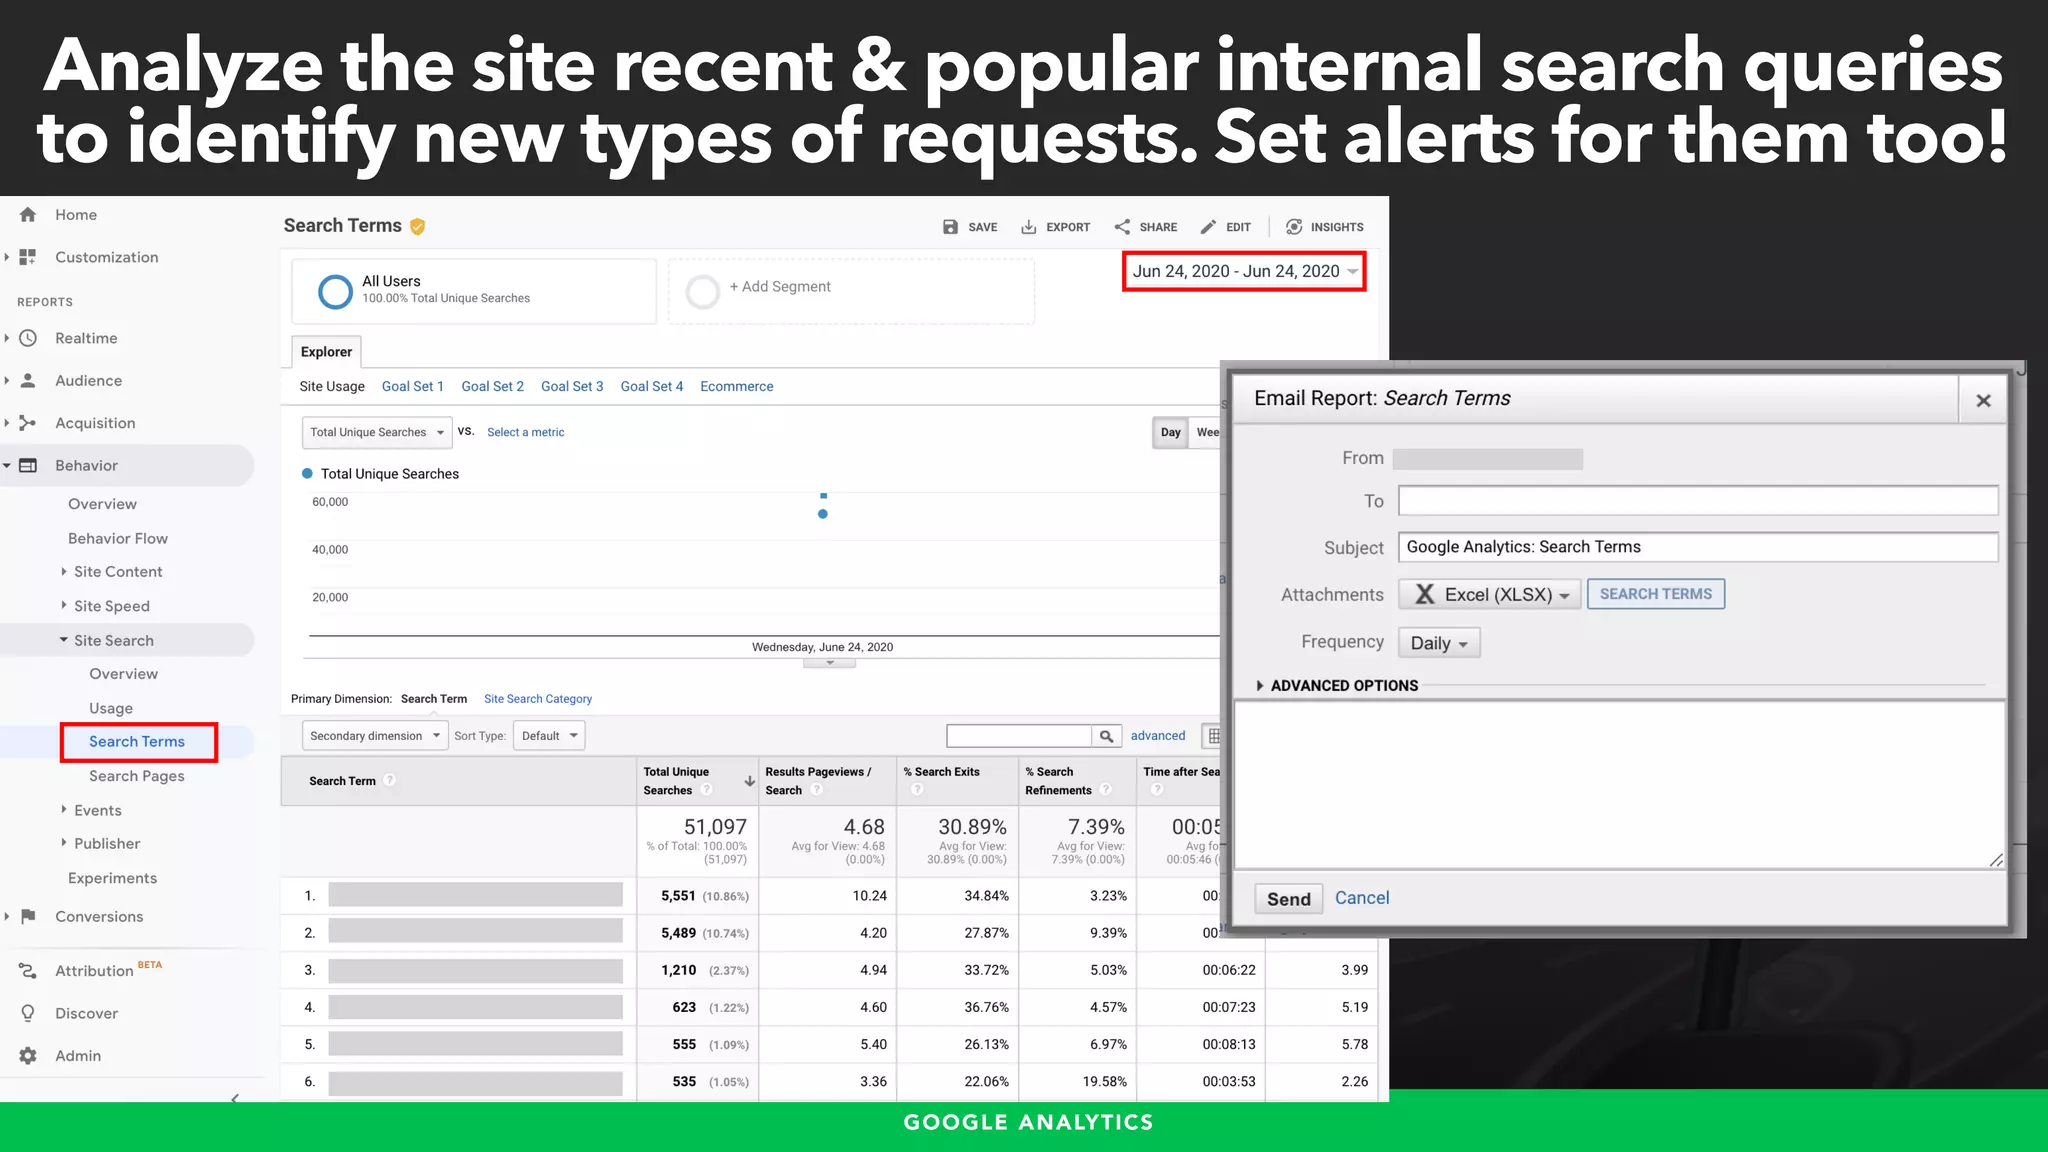Click the chart data point for June 24
Screen dimensions: 2048x1152
(x=822, y=514)
